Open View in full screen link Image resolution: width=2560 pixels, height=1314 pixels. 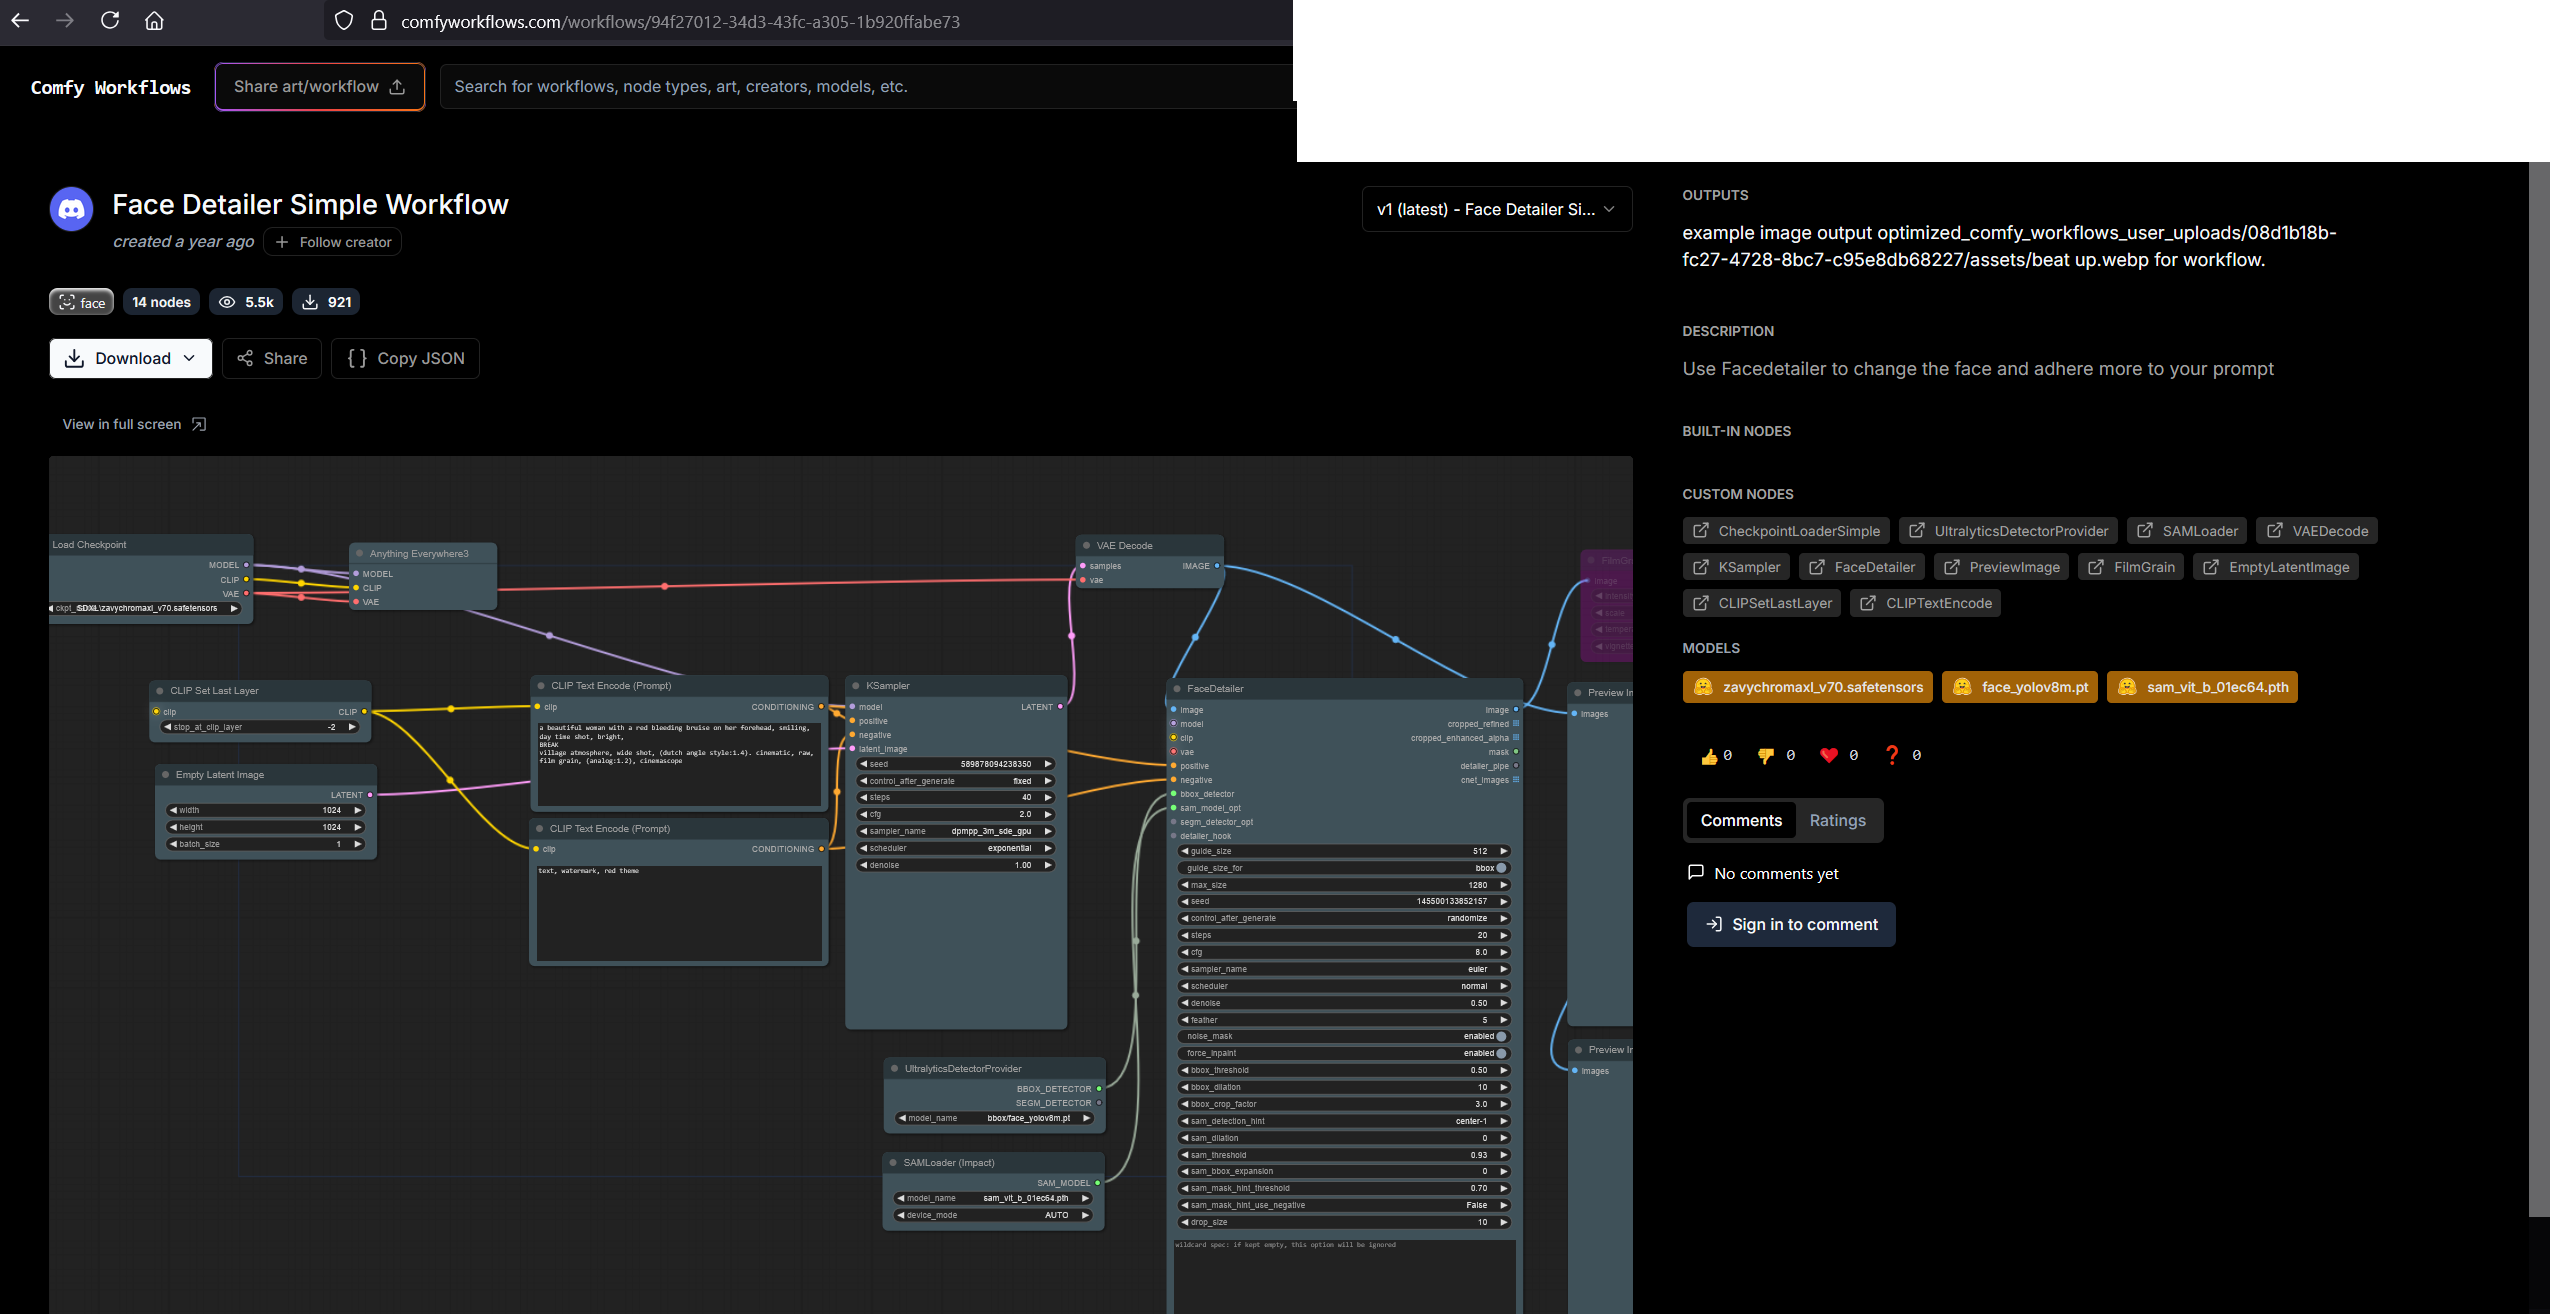pos(134,424)
